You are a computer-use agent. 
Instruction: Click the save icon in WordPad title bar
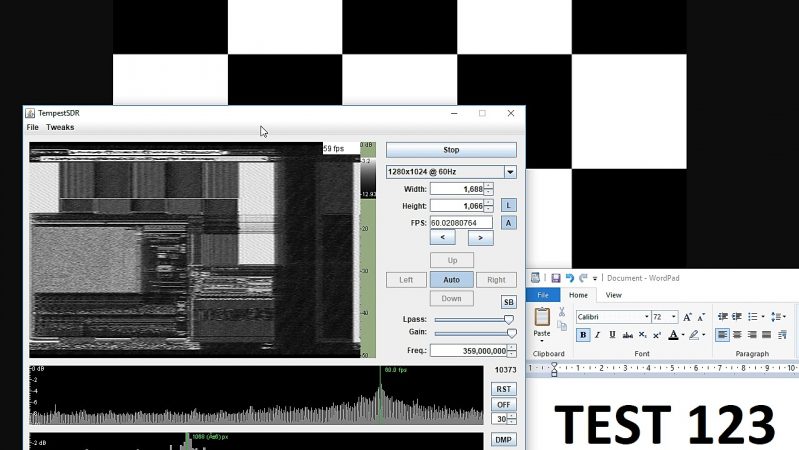[555, 278]
